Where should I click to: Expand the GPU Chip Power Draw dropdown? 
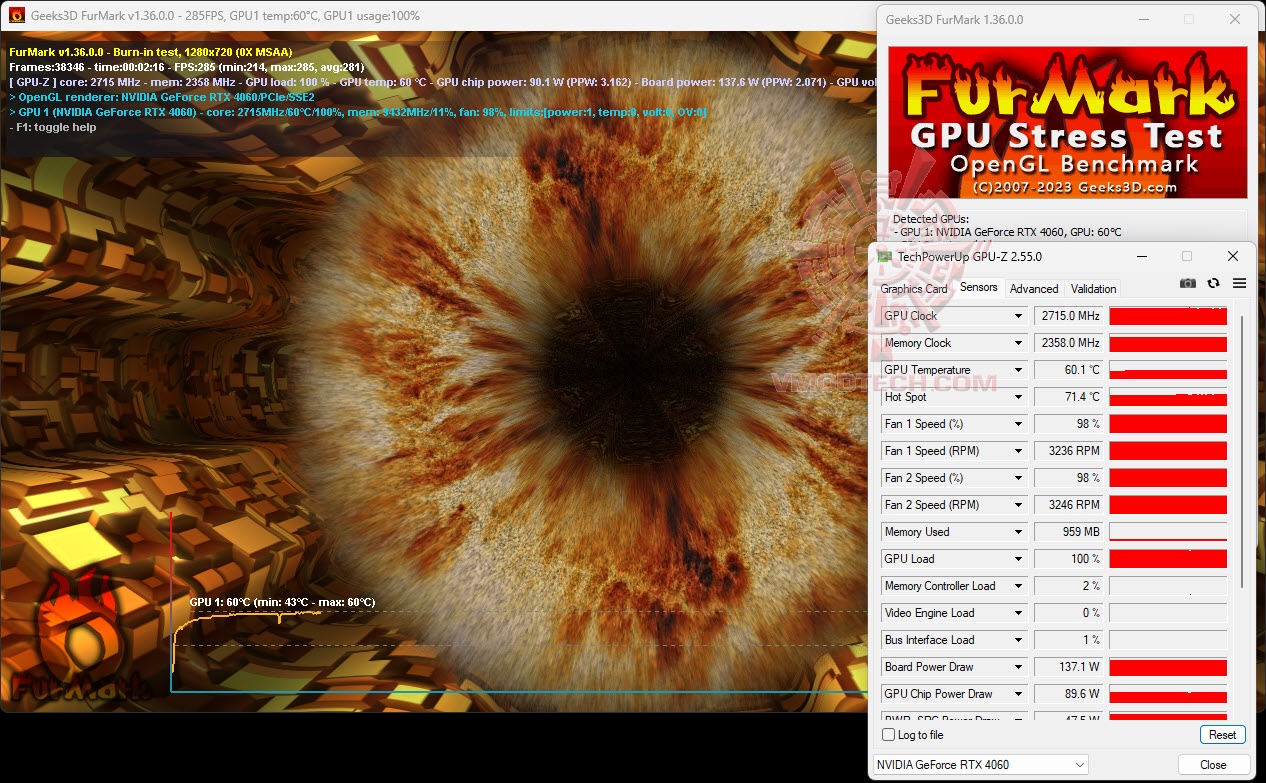click(x=1018, y=694)
